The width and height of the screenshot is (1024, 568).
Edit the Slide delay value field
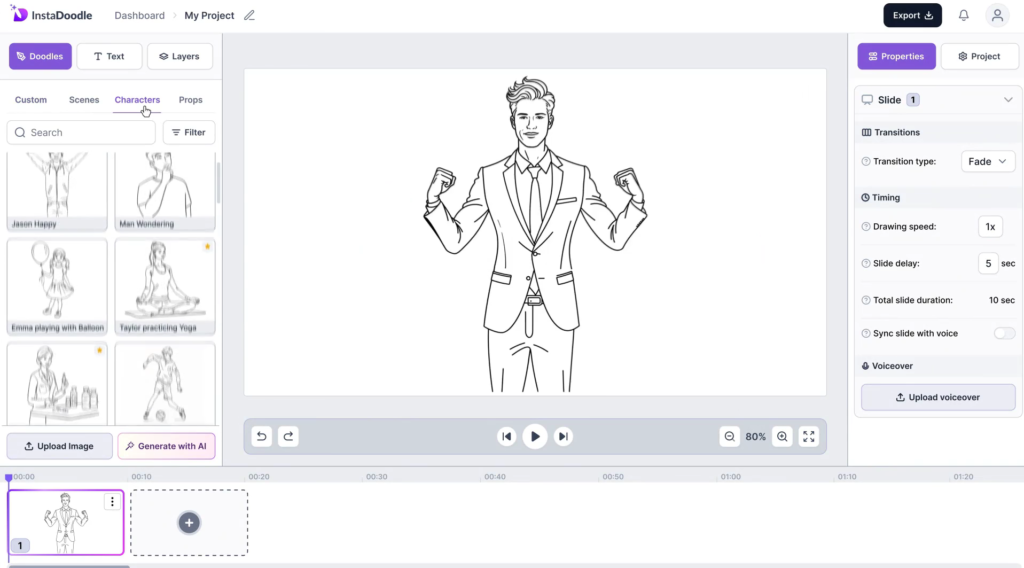click(x=988, y=263)
